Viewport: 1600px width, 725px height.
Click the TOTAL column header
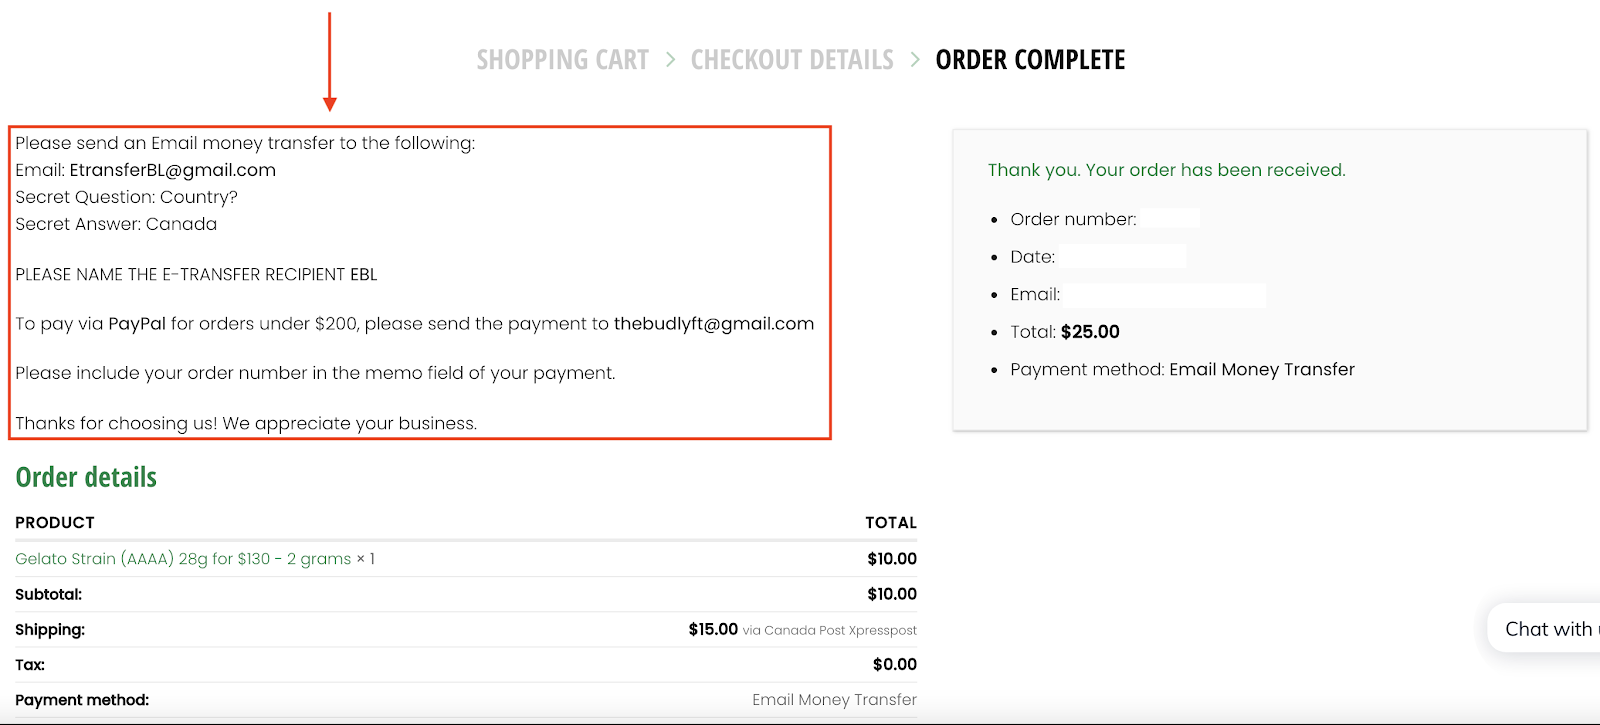[890, 523]
